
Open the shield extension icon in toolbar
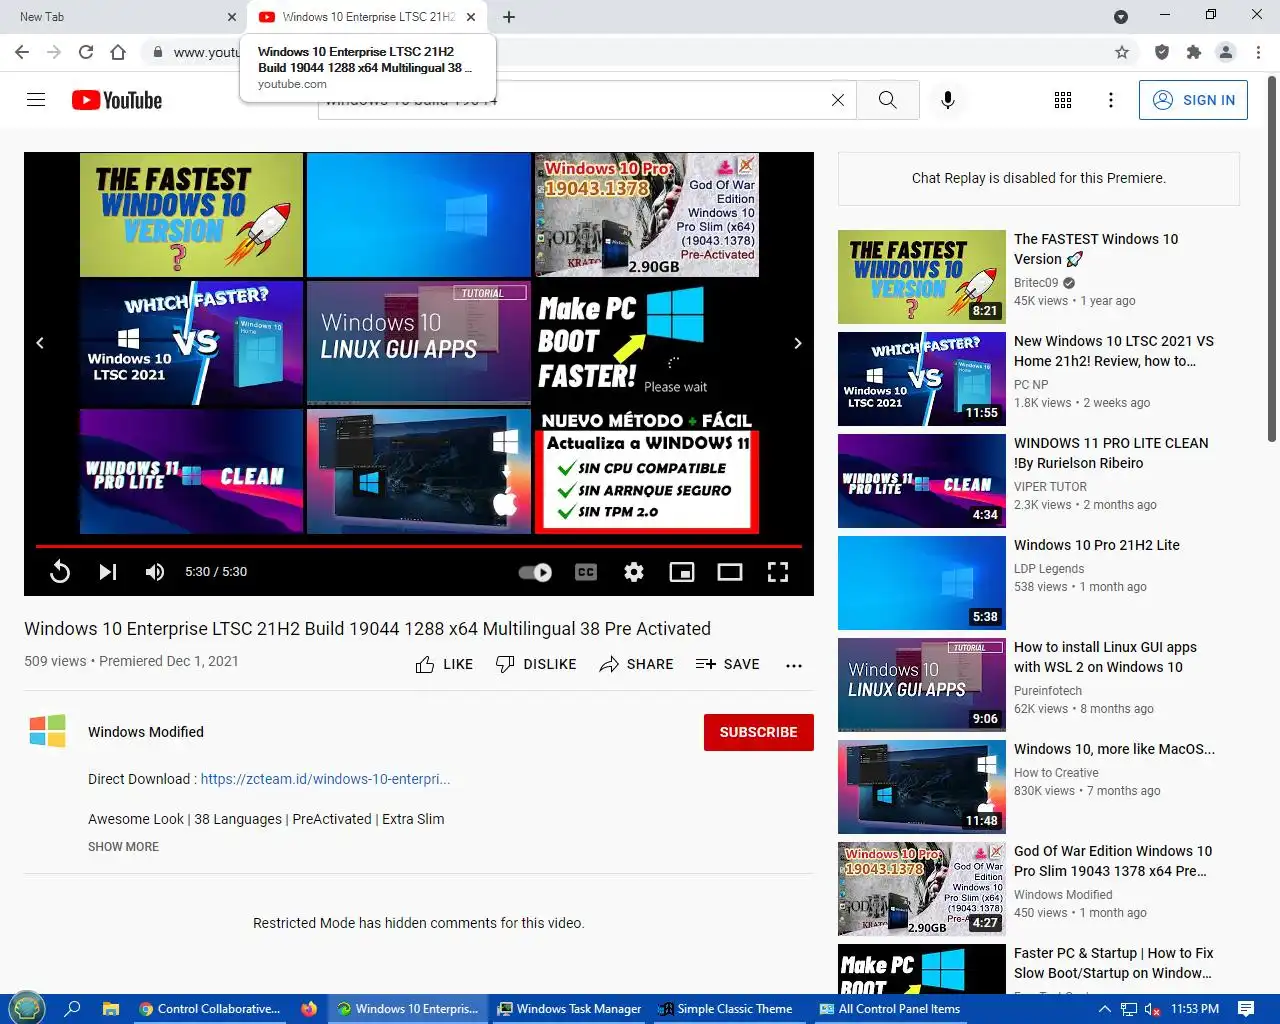point(1161,52)
